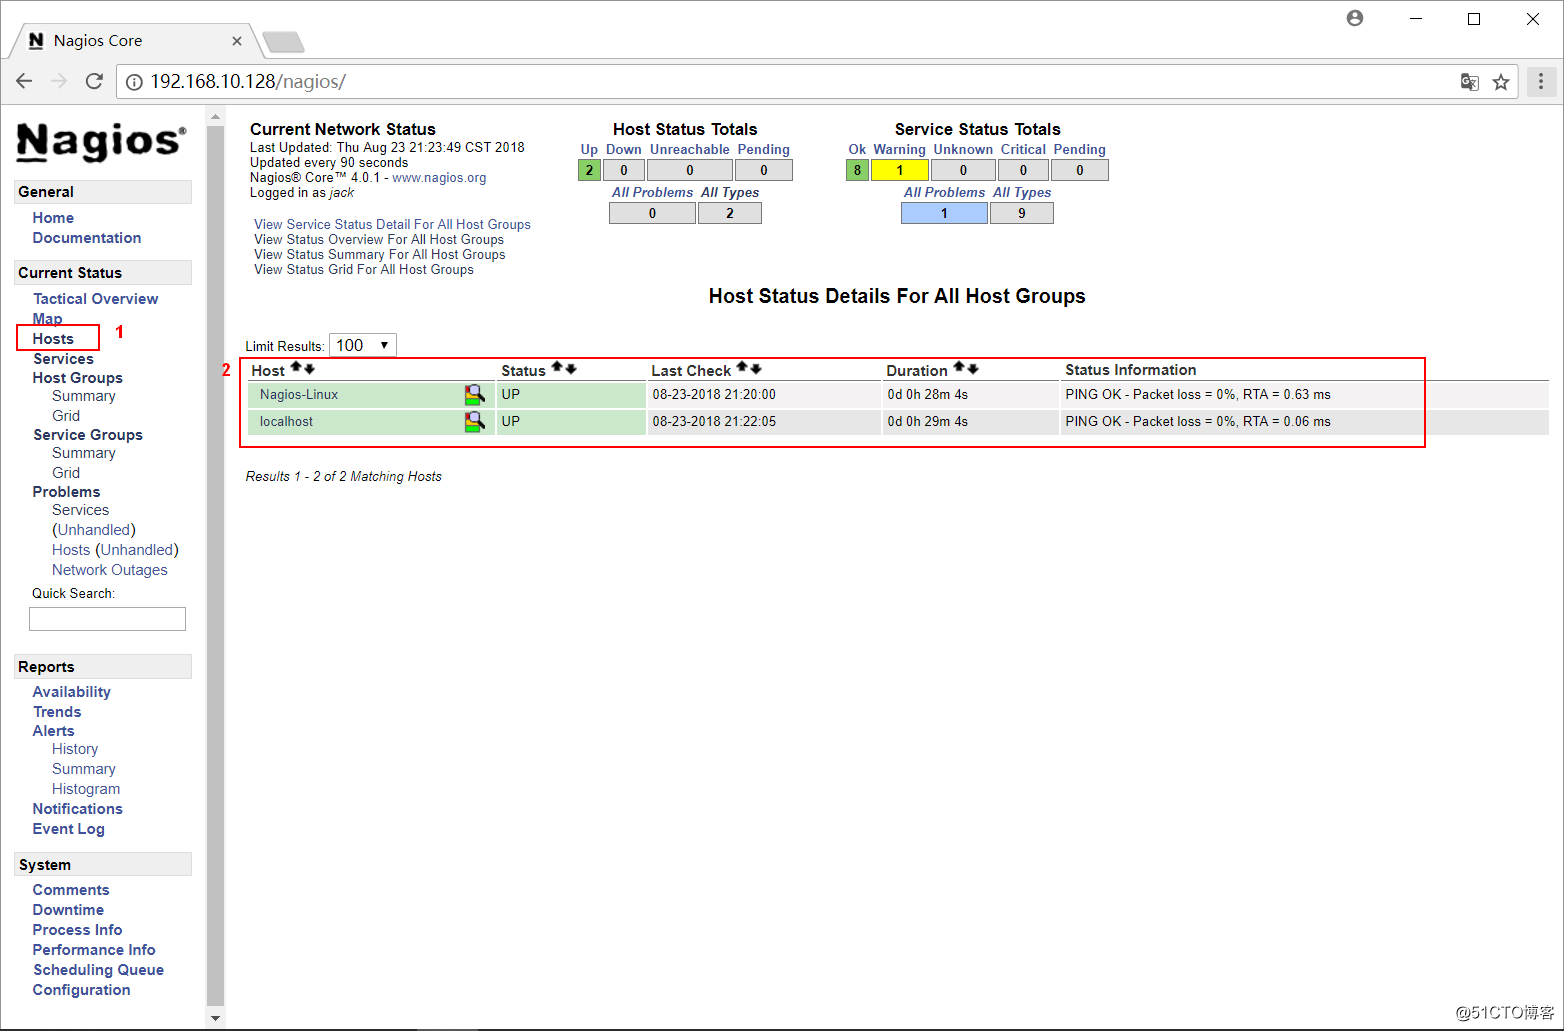The height and width of the screenshot is (1031, 1564).
Task: Click green Ok service count 8
Action: 857,170
